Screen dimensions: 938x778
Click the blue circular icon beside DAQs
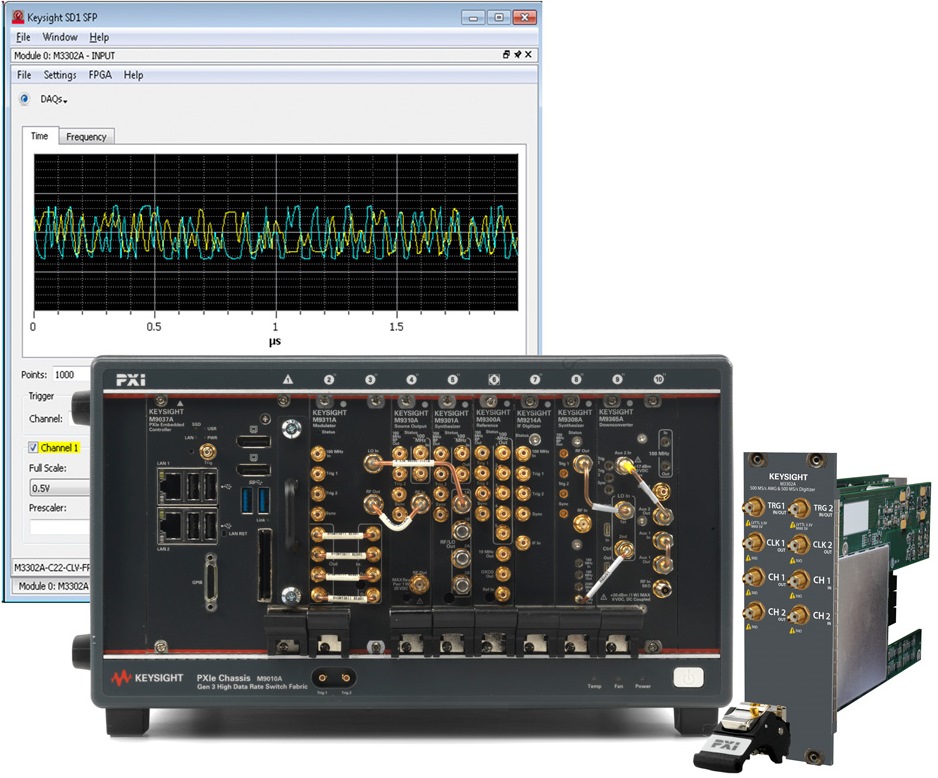pyautogui.click(x=25, y=98)
